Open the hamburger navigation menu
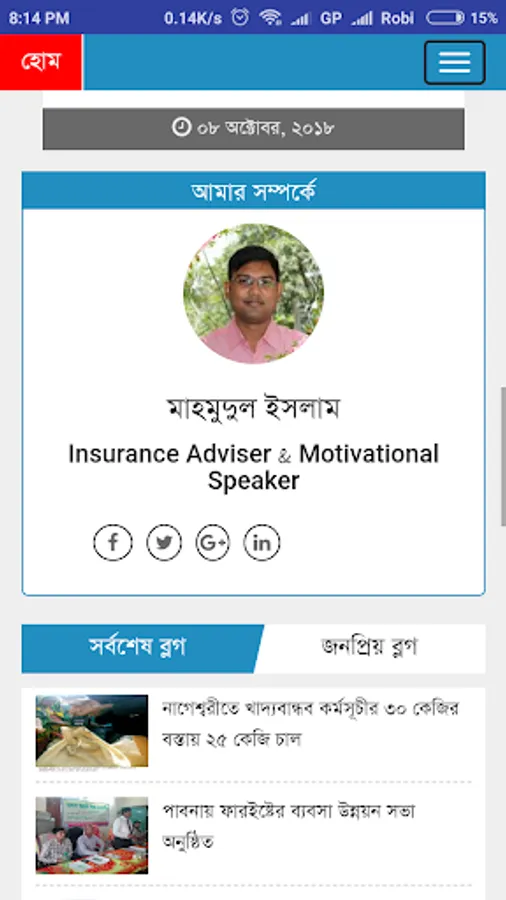506x900 pixels. tap(454, 62)
